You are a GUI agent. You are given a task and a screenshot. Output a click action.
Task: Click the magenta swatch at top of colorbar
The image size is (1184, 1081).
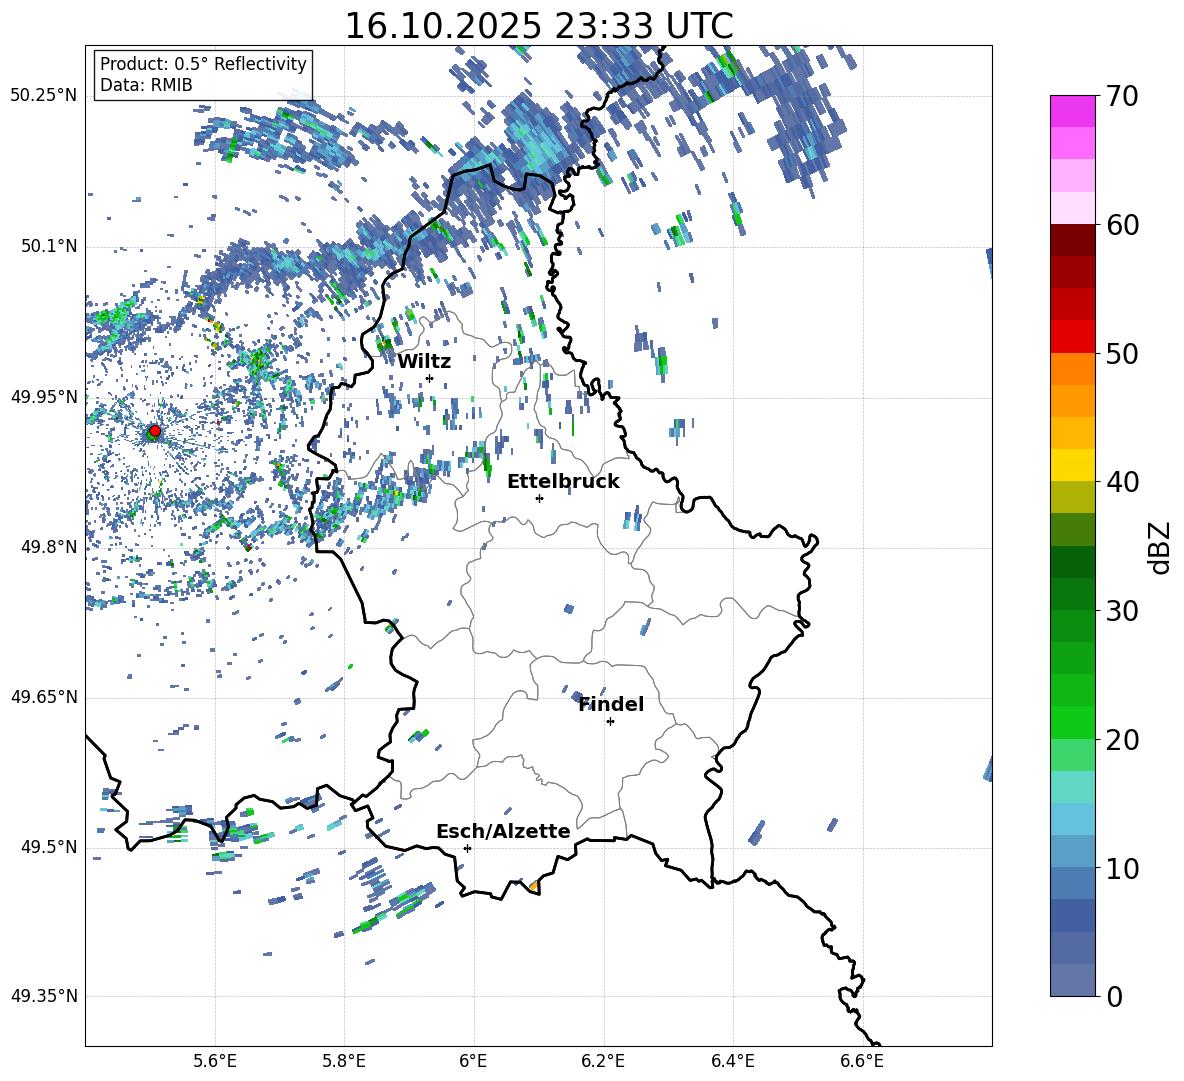pyautogui.click(x=1072, y=111)
